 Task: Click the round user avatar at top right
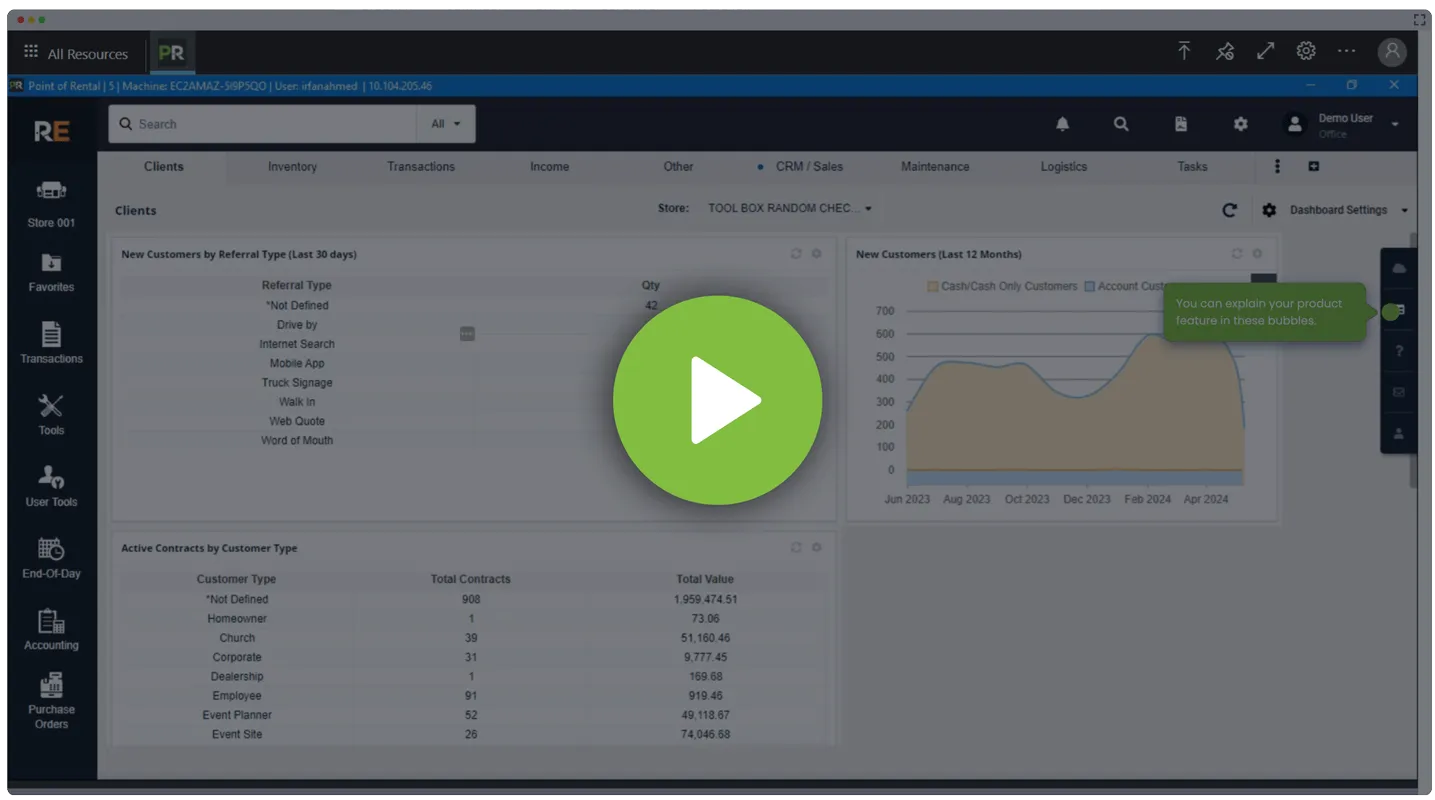[x=1392, y=52]
